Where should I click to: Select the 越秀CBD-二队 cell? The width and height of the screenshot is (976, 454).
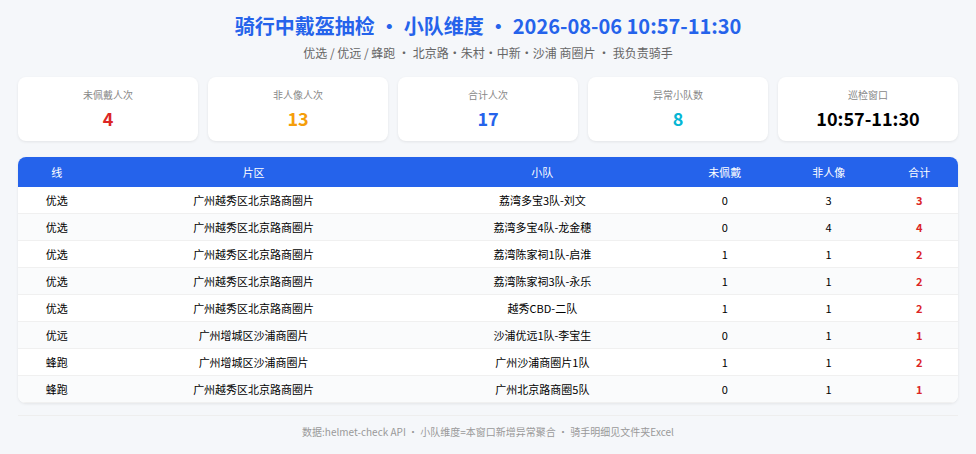542,309
